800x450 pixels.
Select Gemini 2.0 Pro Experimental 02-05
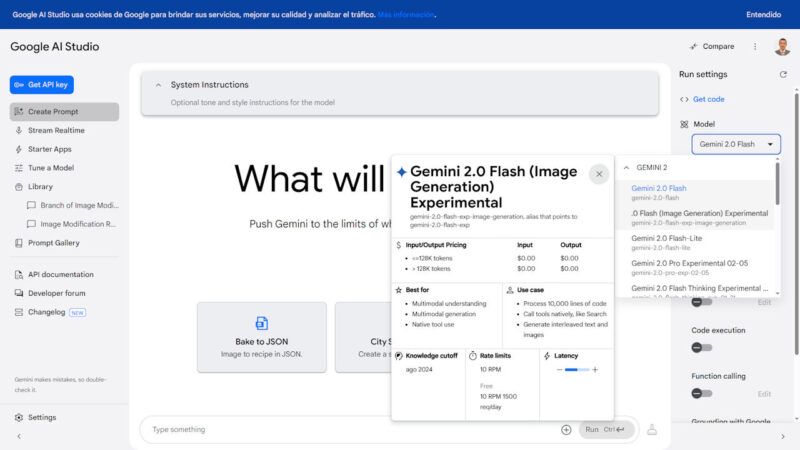click(x=695, y=267)
